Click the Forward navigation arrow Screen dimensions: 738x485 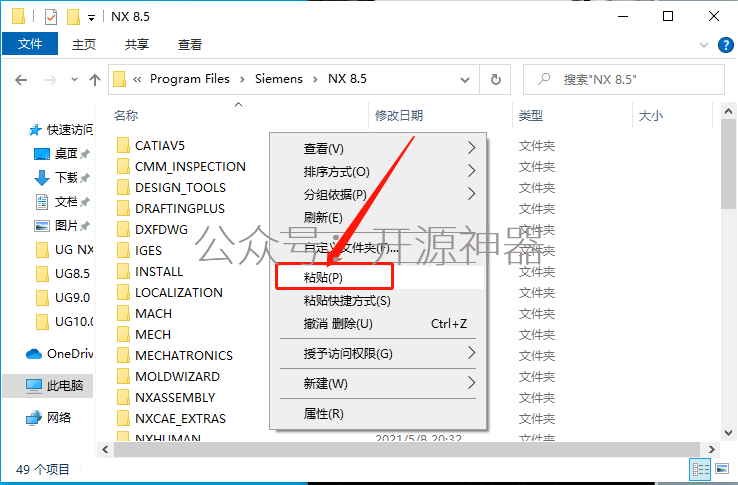(50, 80)
